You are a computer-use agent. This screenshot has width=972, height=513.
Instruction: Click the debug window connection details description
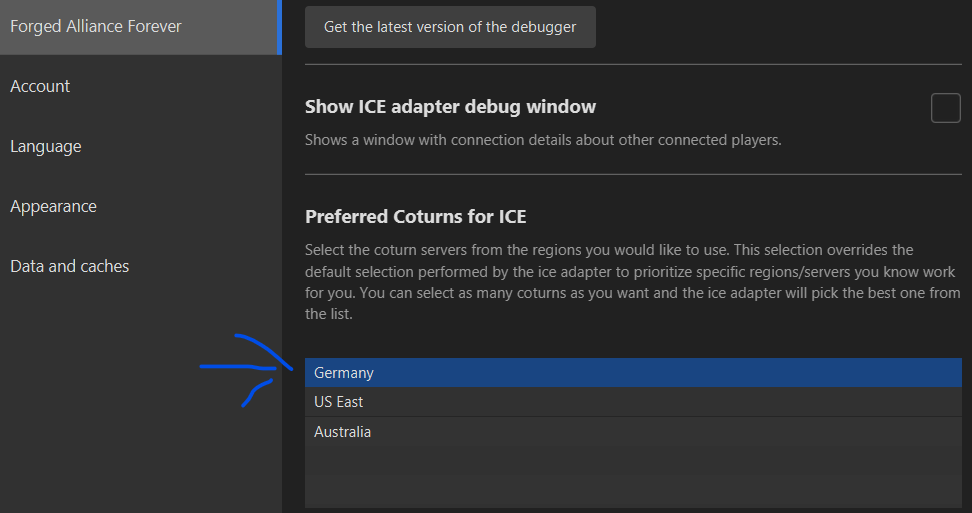[x=543, y=140]
